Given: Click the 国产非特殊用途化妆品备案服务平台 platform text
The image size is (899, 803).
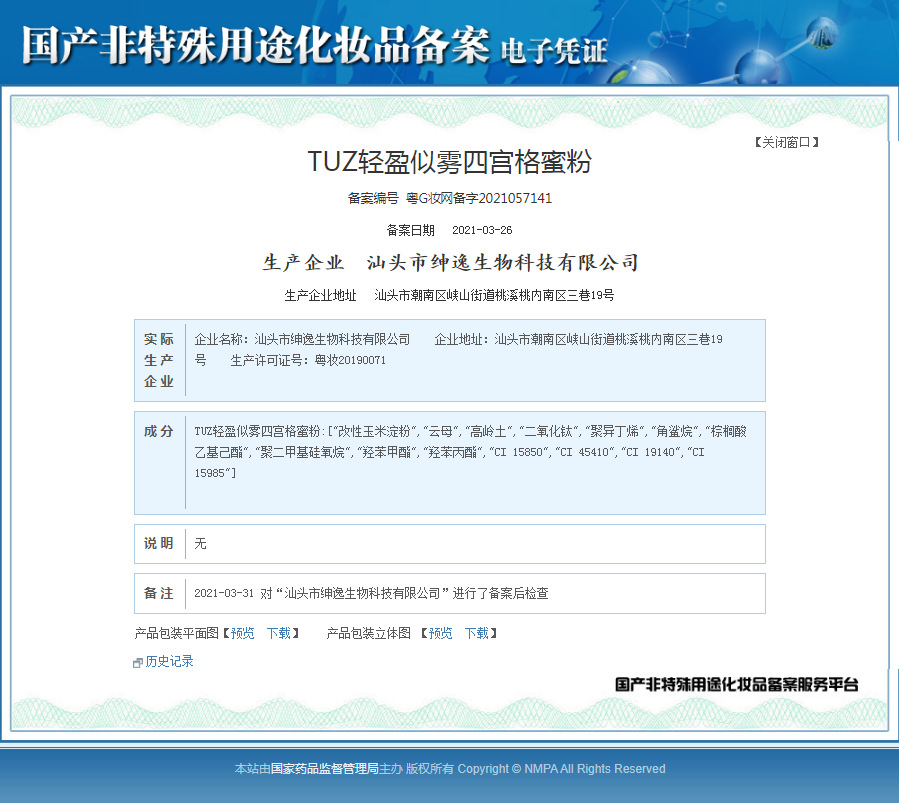Looking at the screenshot, I should [736, 684].
